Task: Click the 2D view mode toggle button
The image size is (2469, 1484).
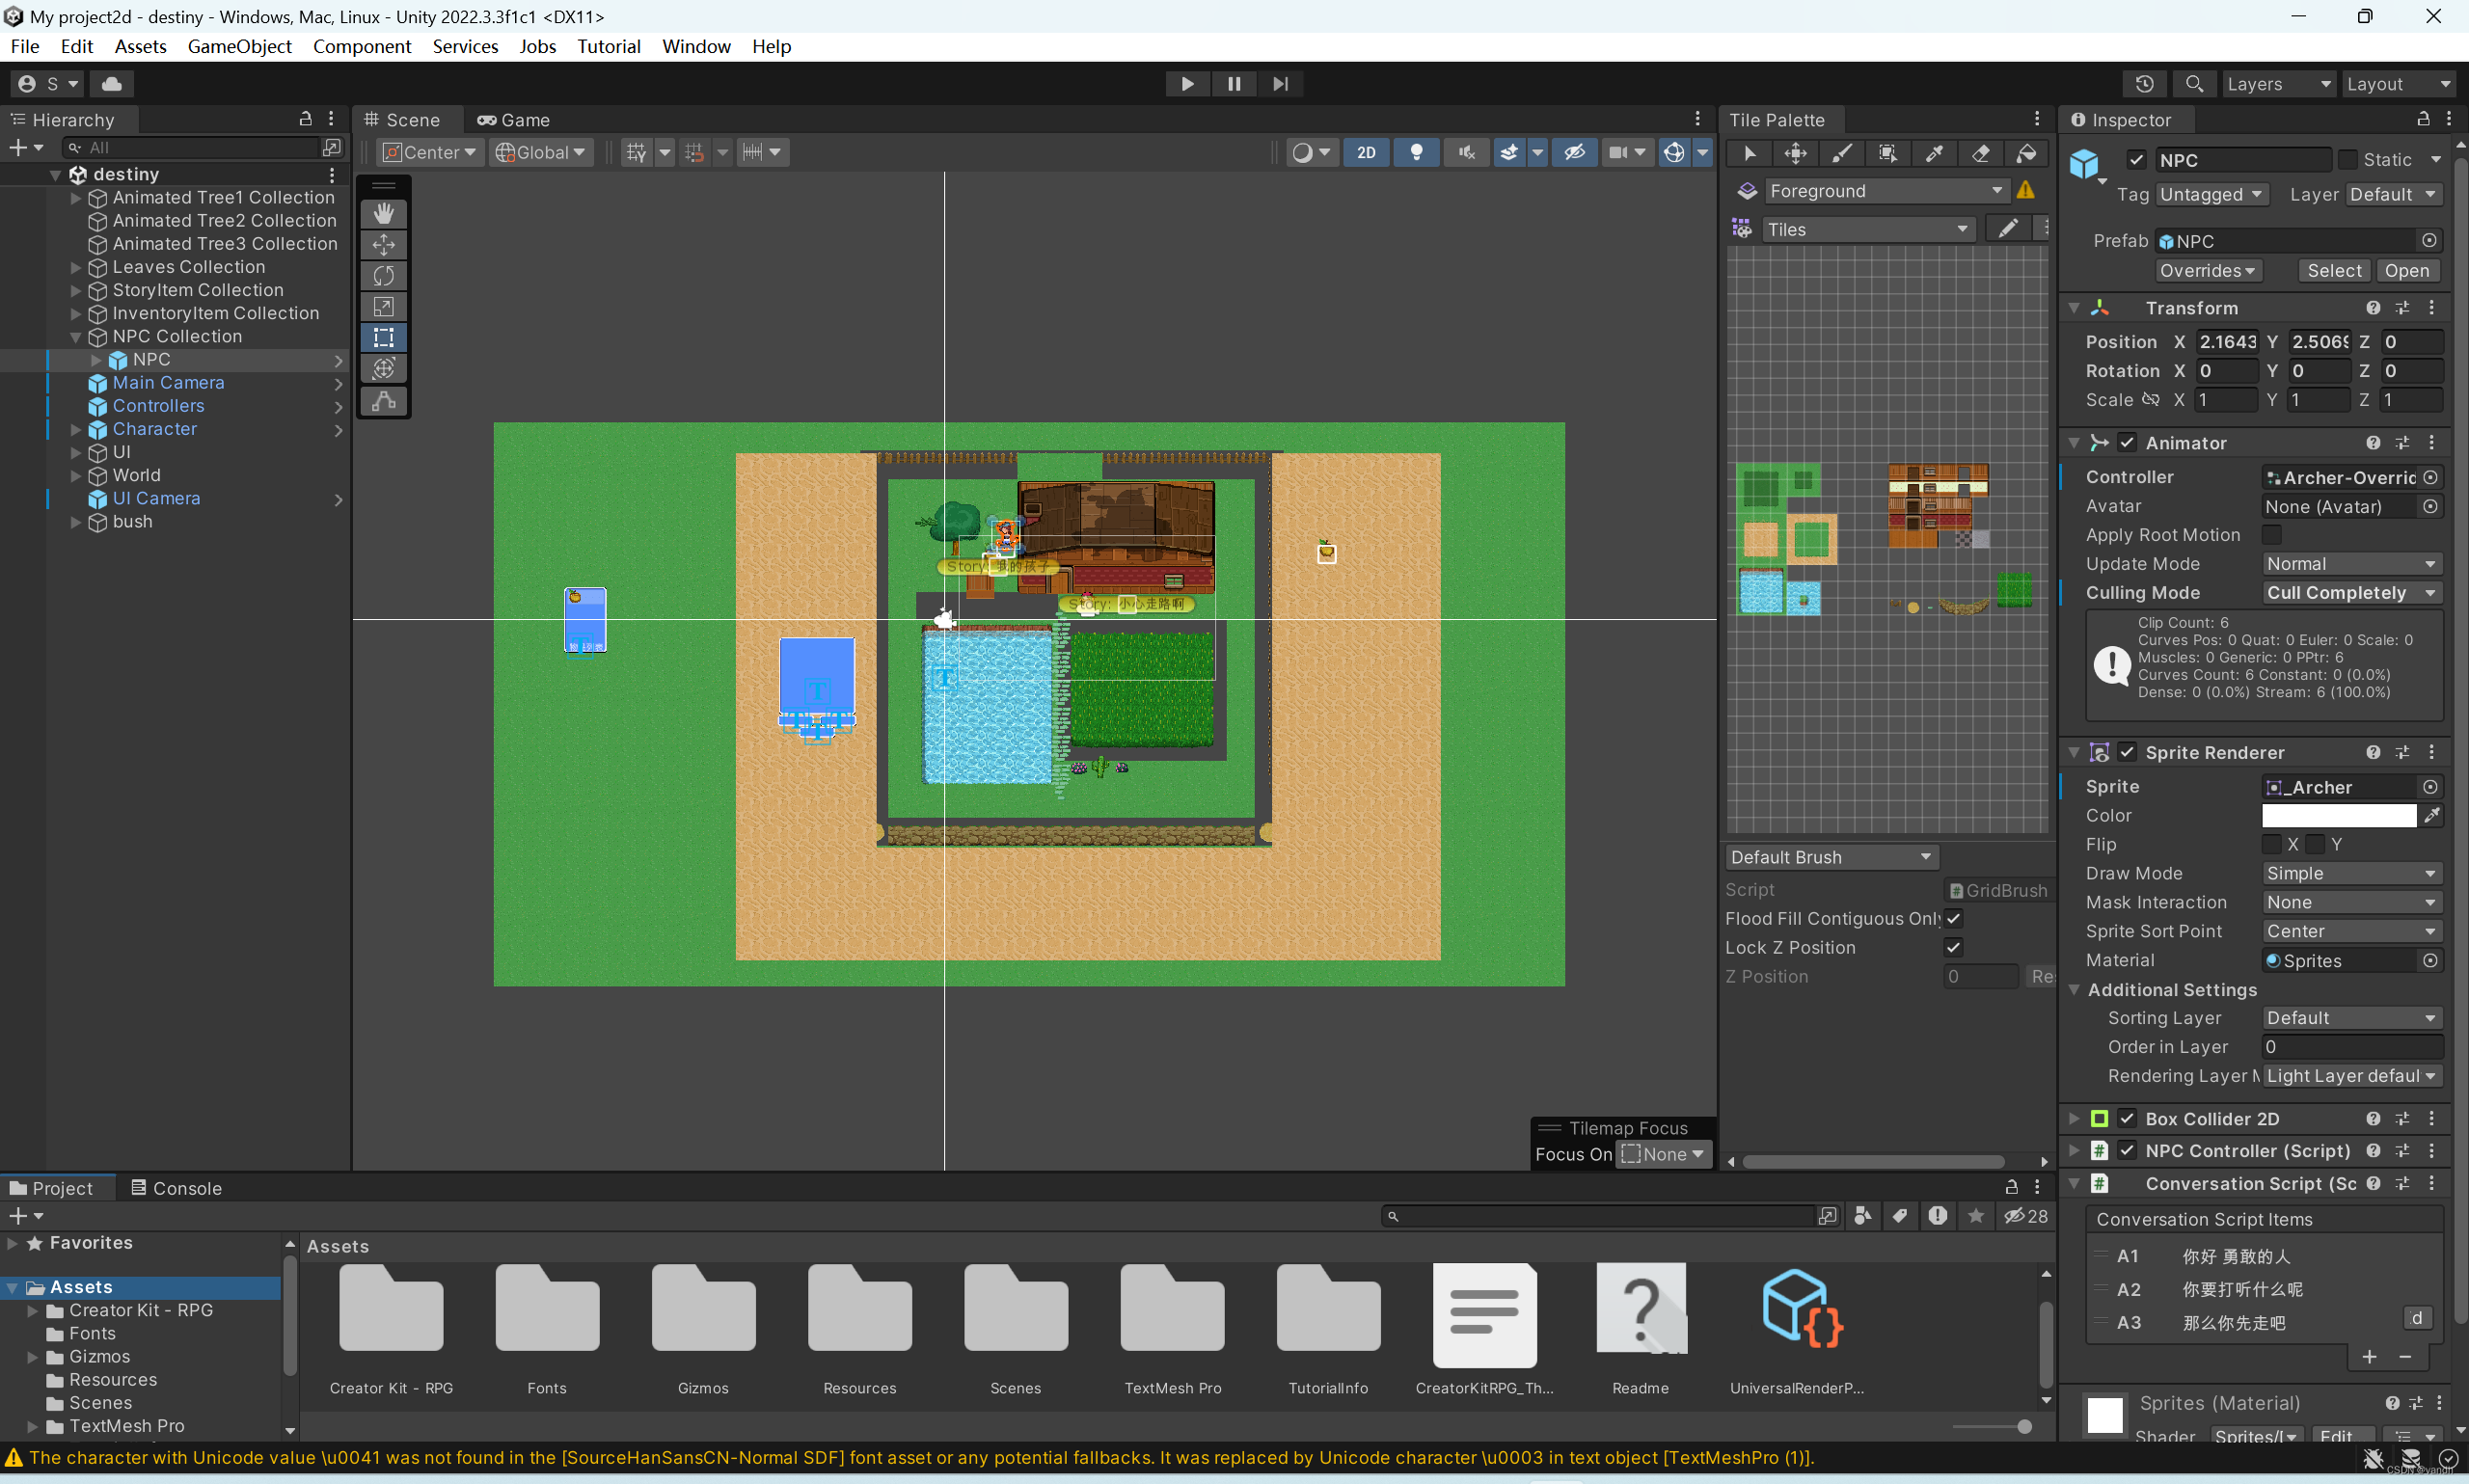Action: tap(1367, 151)
